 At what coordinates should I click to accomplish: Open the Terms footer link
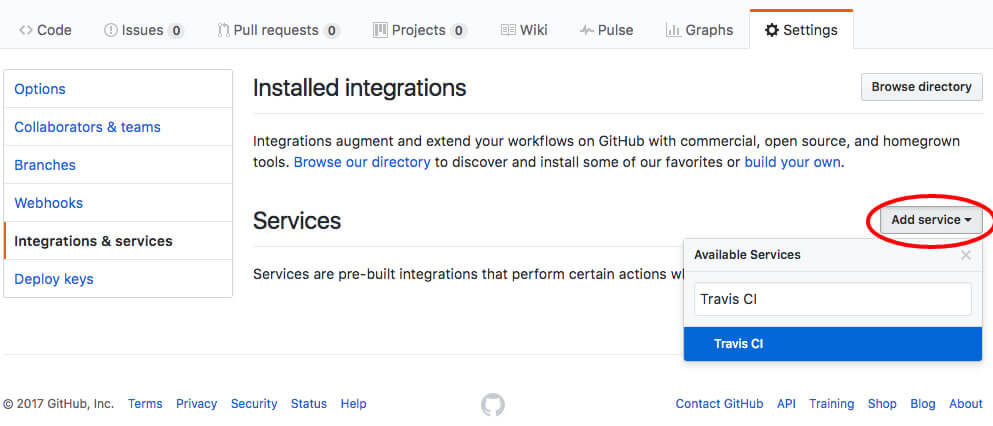tap(145, 404)
